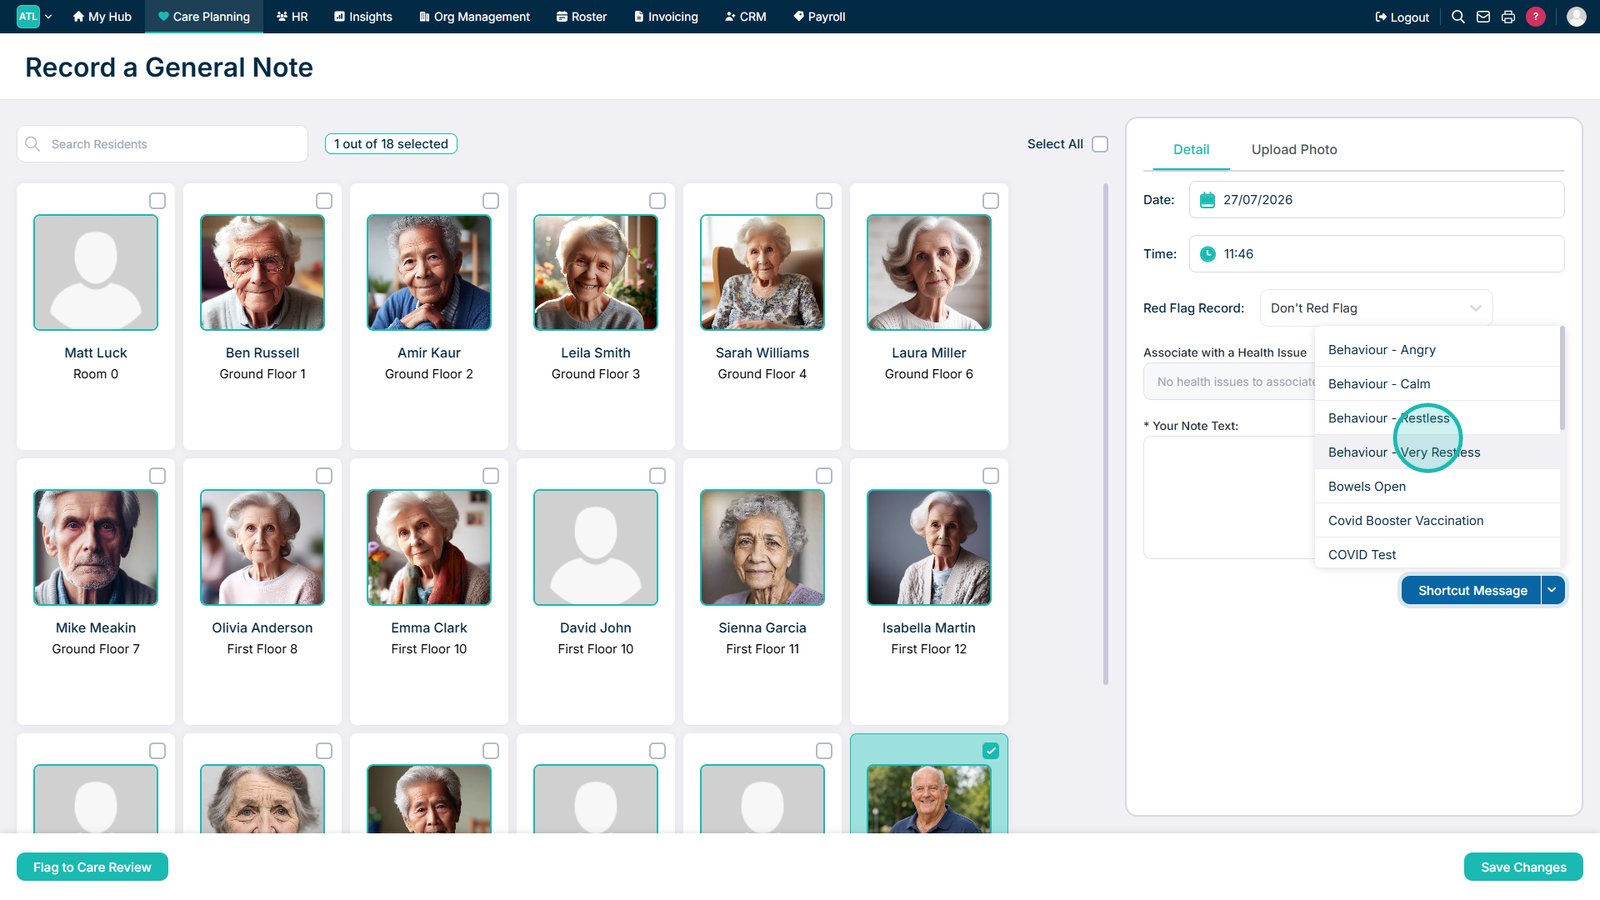Open the messages envelope icon
The width and height of the screenshot is (1600, 900).
coord(1483,17)
